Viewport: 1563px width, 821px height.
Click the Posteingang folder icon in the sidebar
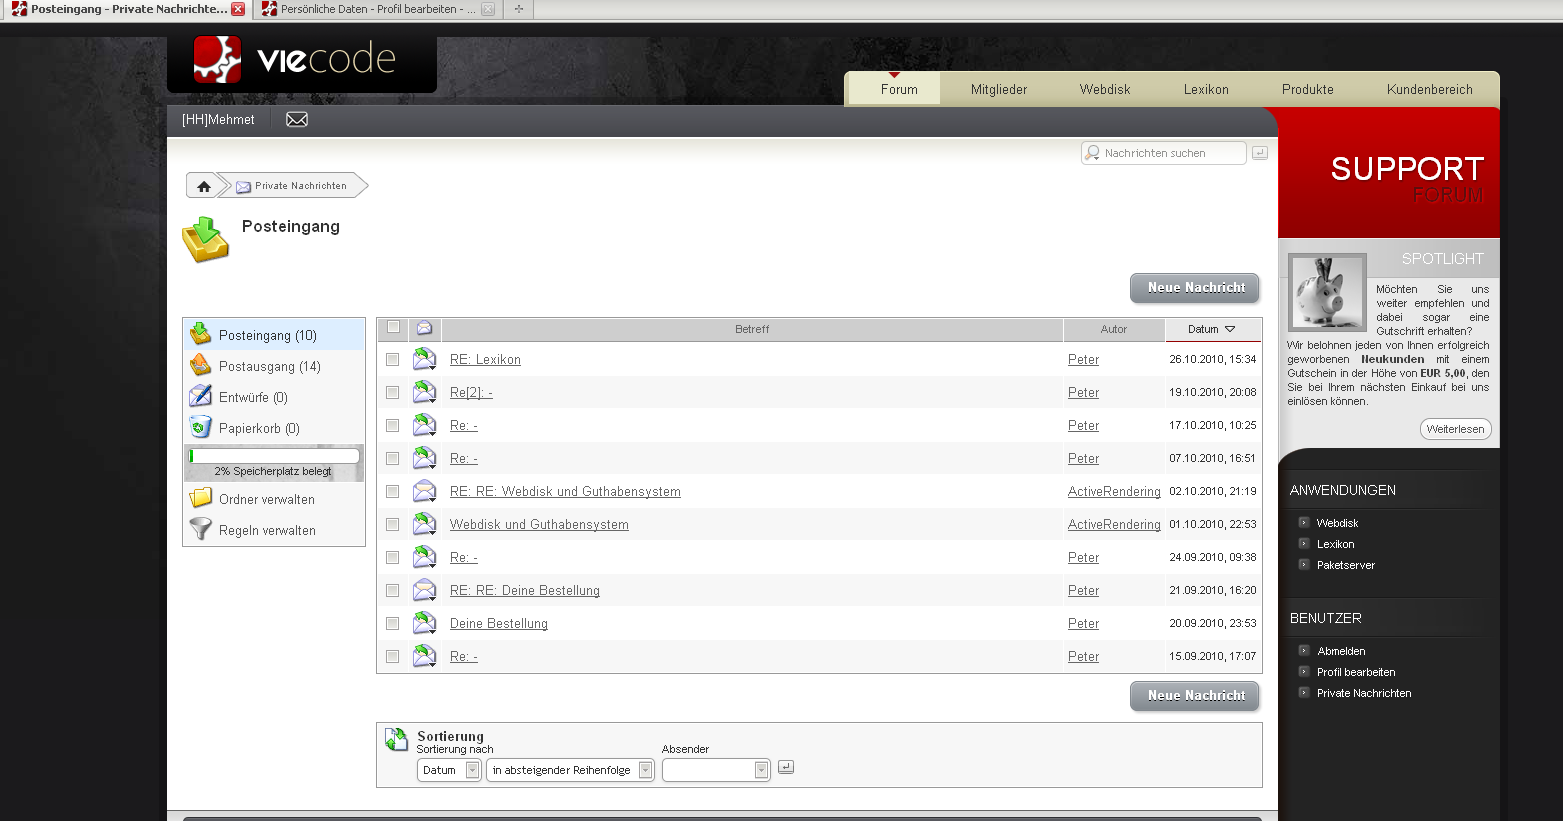point(201,334)
